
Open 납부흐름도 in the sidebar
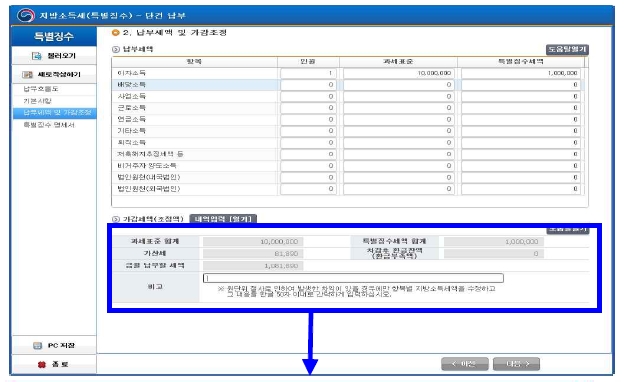click(41, 89)
